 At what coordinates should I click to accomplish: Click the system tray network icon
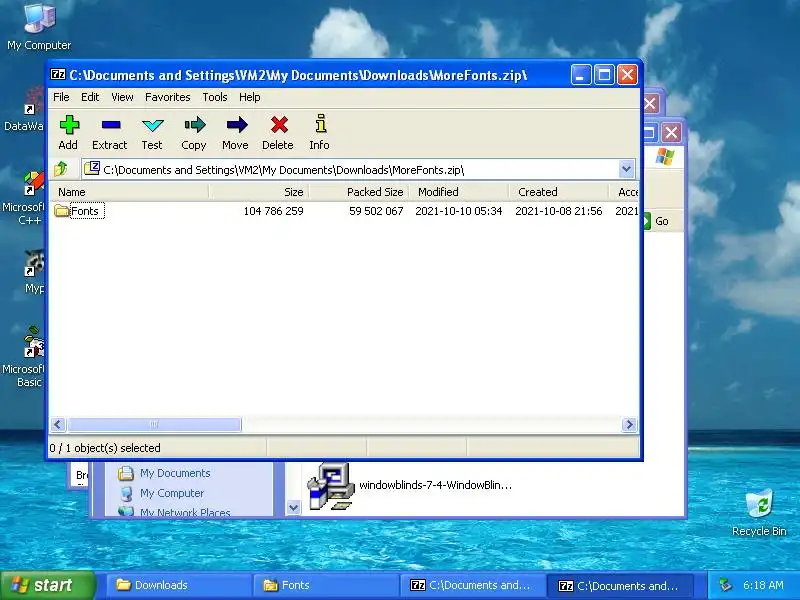725,585
